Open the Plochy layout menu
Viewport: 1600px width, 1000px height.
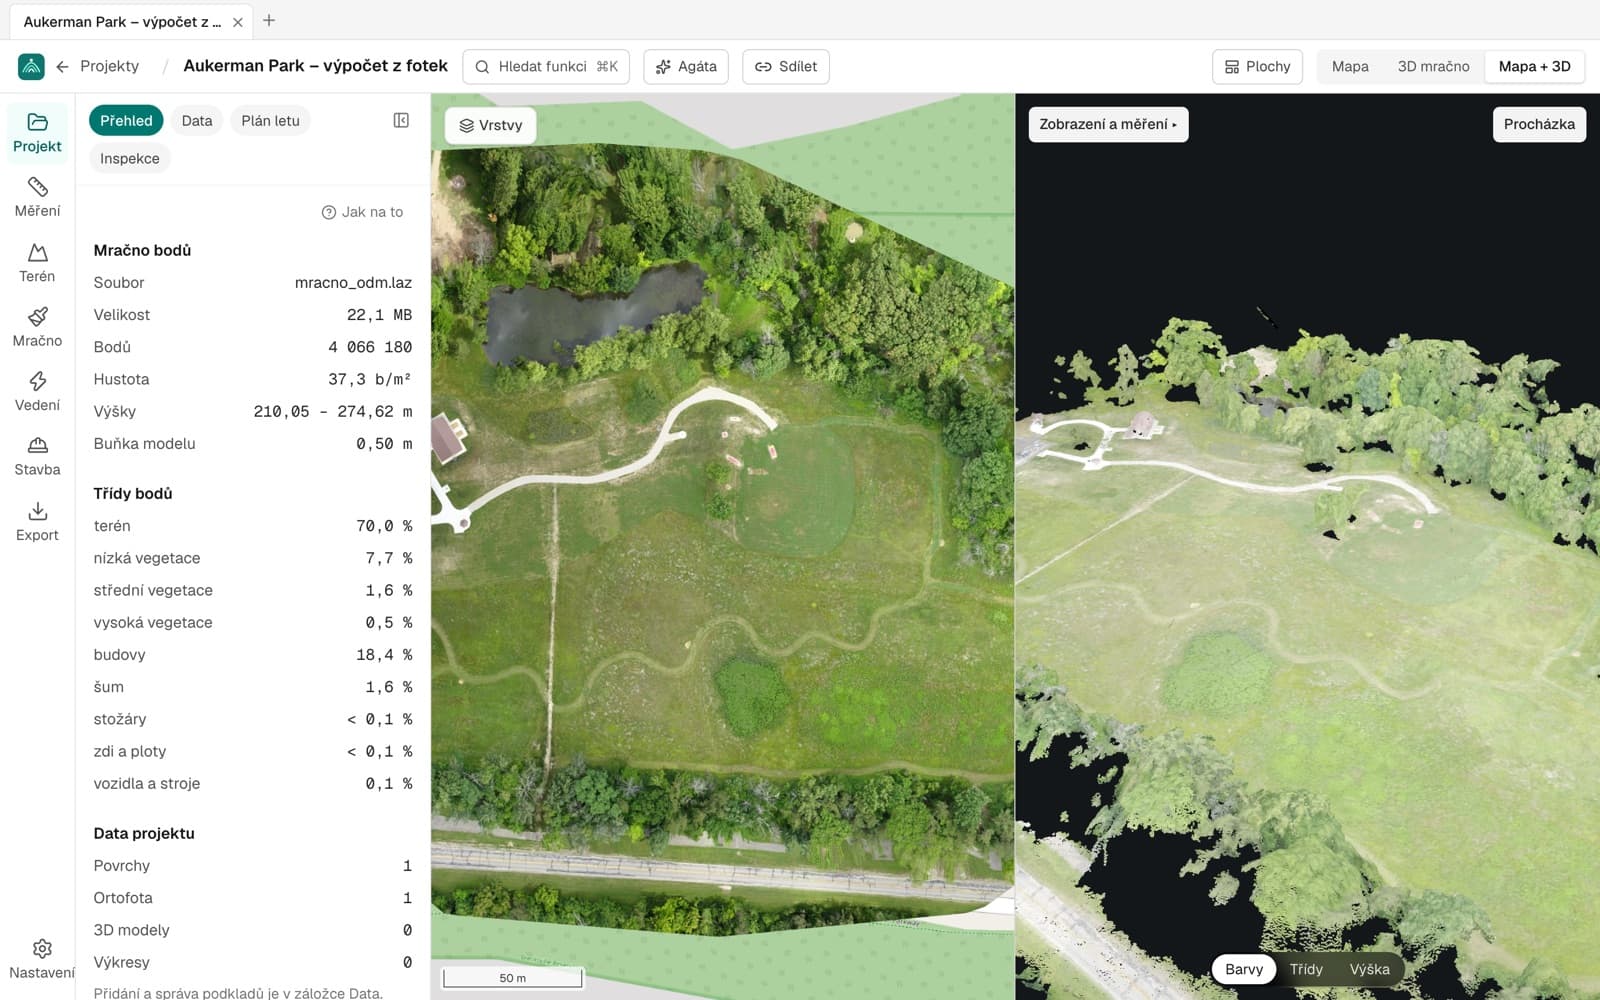coord(1258,66)
